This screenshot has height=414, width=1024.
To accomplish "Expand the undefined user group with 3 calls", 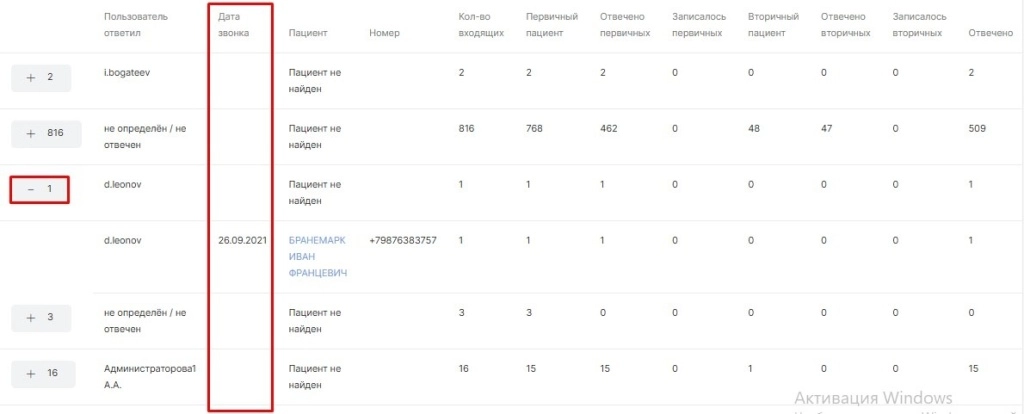I will click(40, 317).
